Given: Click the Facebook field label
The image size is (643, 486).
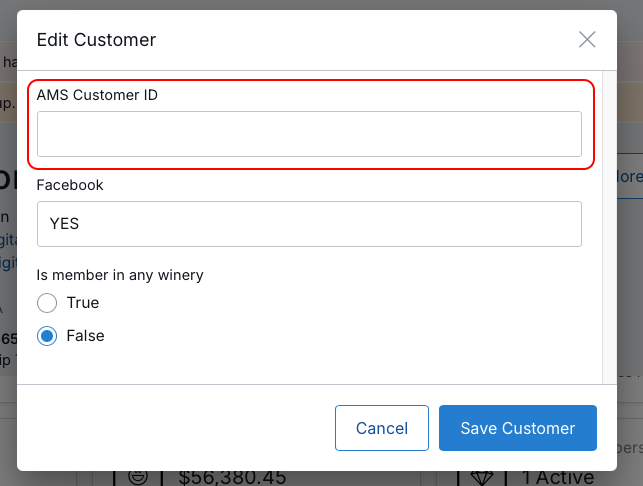Looking at the screenshot, I should click(x=70, y=185).
